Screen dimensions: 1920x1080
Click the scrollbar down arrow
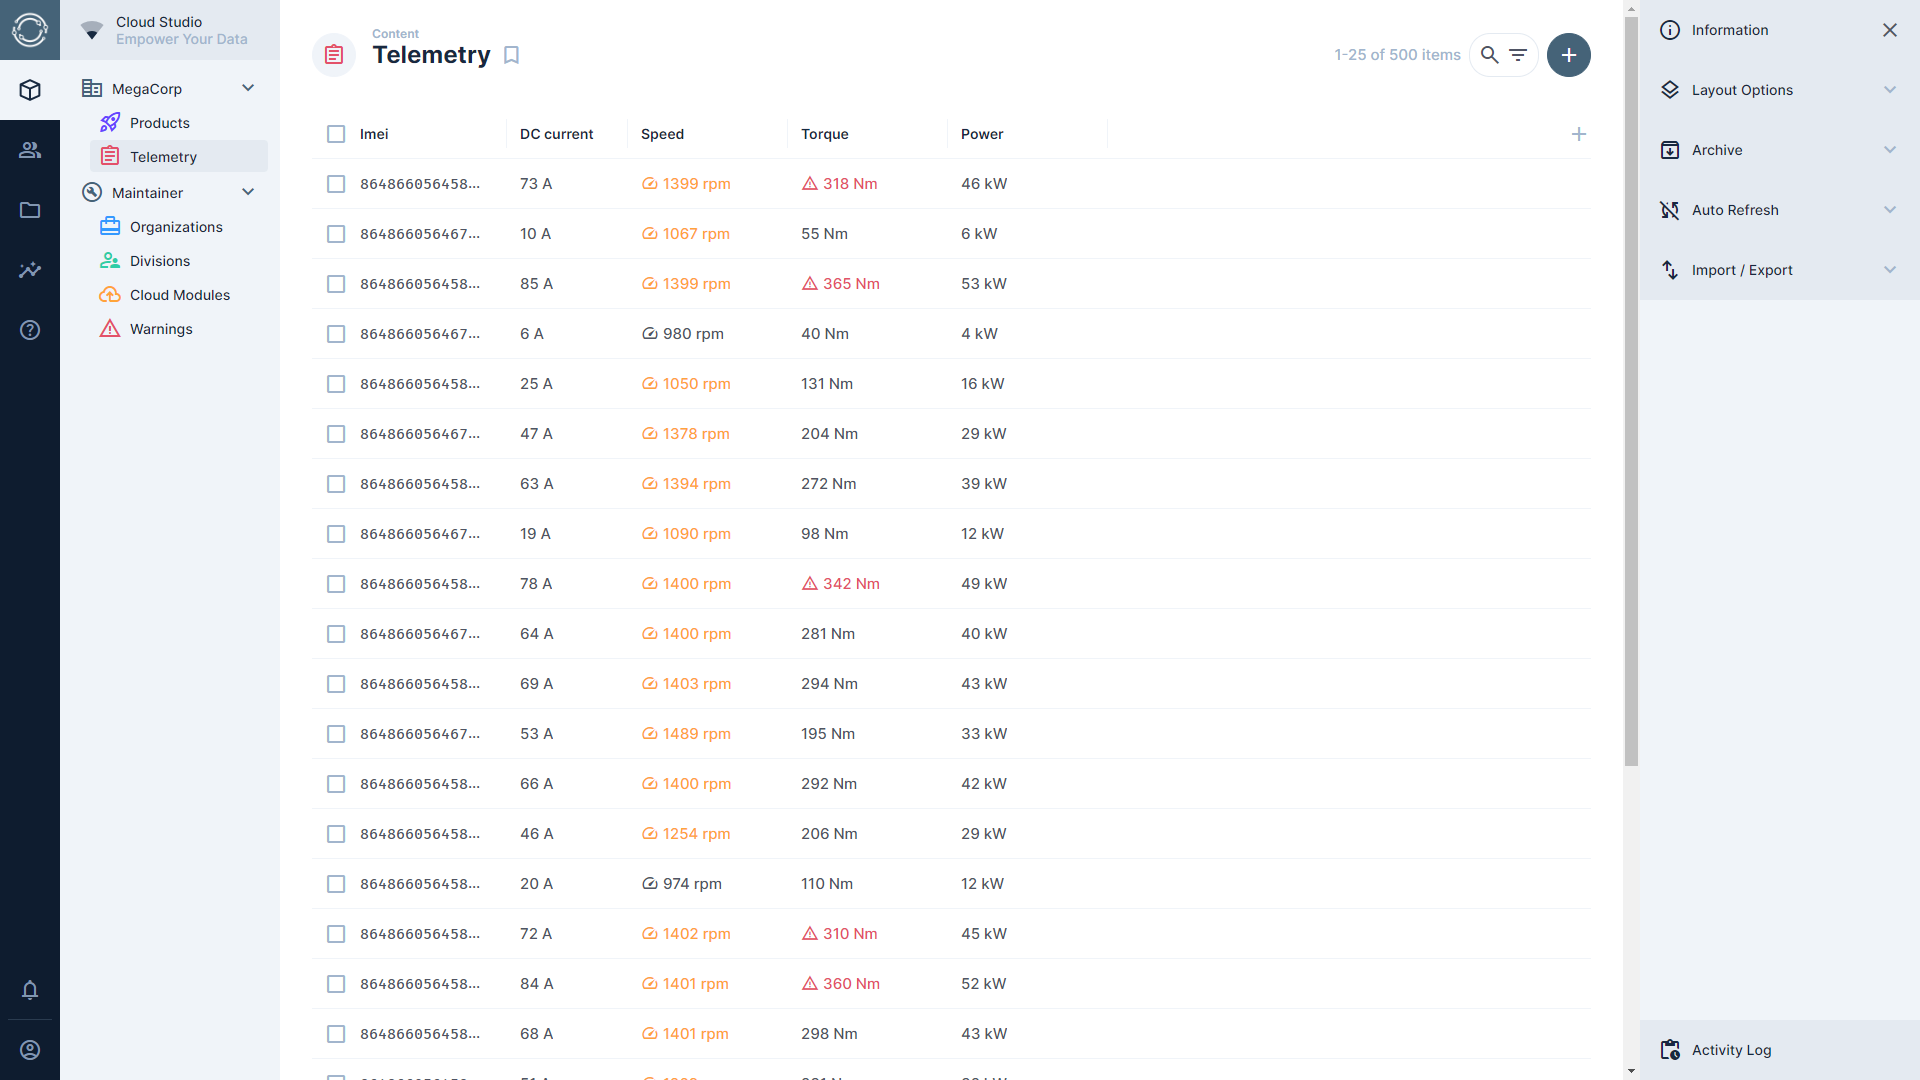[1631, 1071]
